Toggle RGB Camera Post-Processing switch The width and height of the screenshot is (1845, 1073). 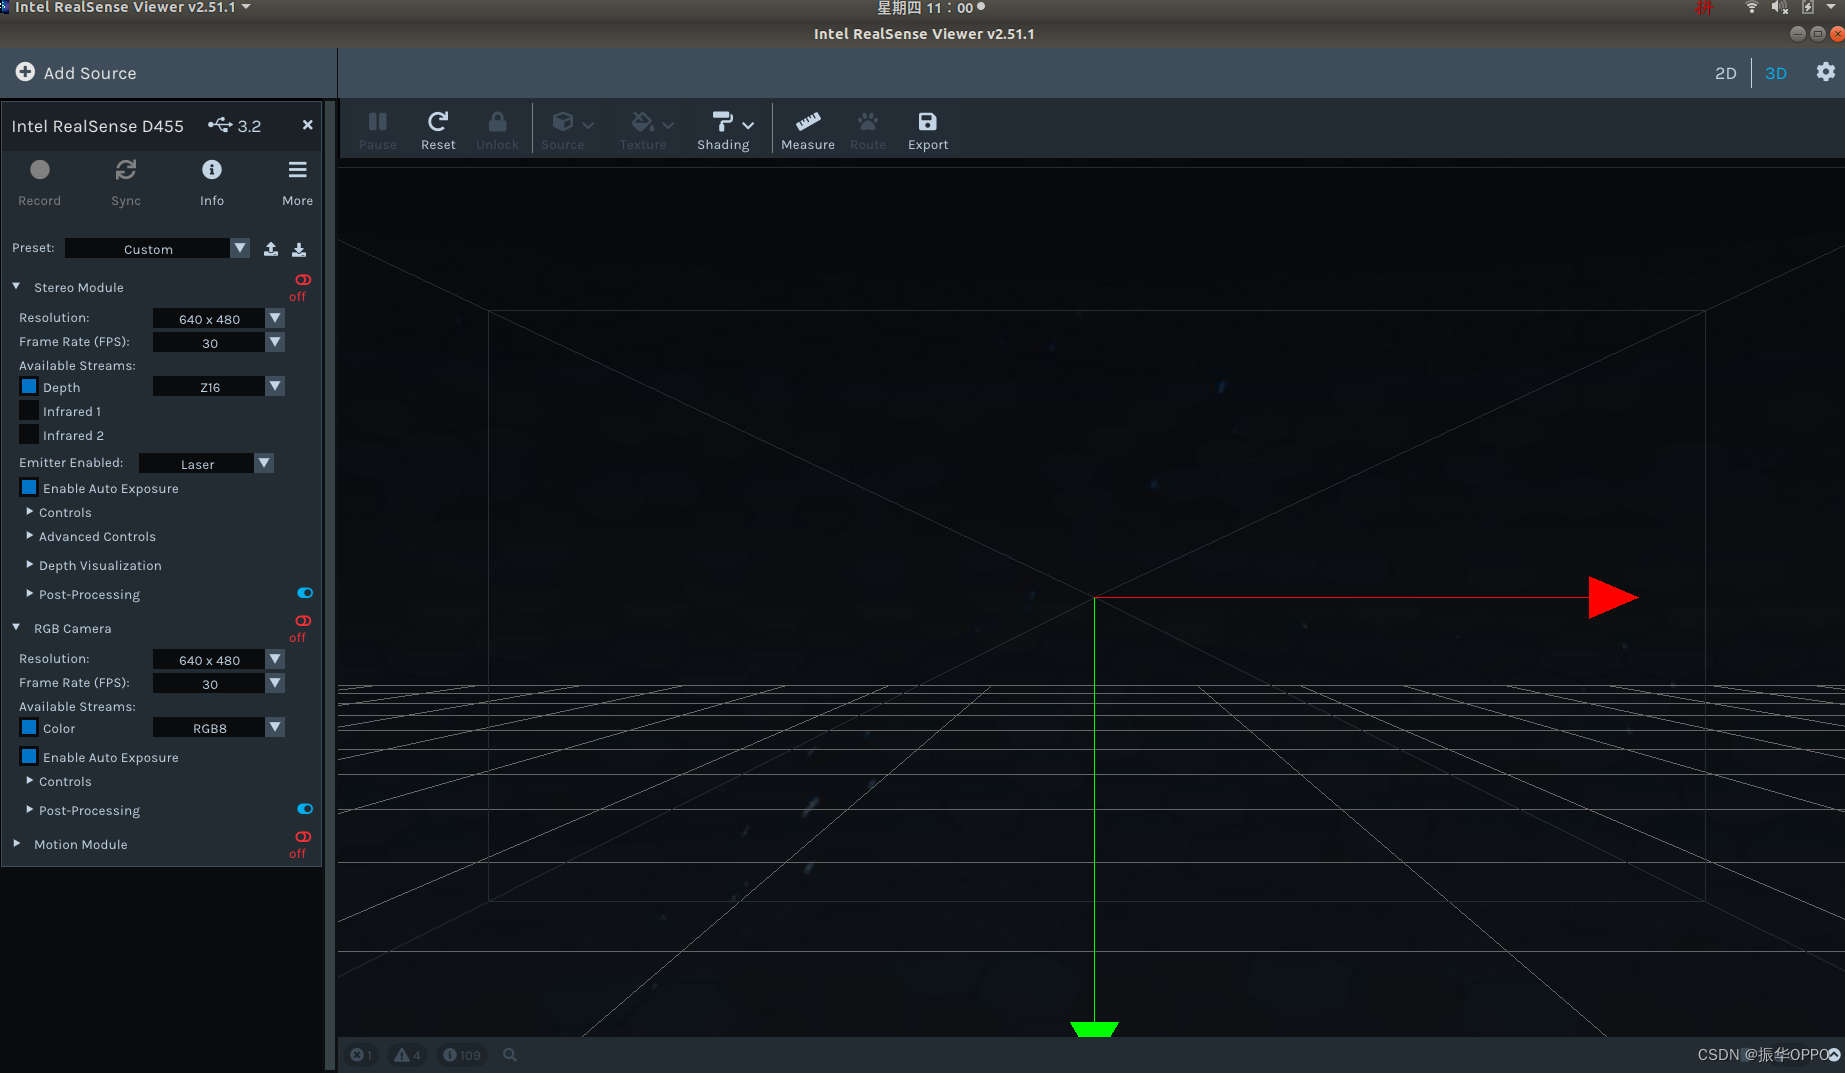305,809
